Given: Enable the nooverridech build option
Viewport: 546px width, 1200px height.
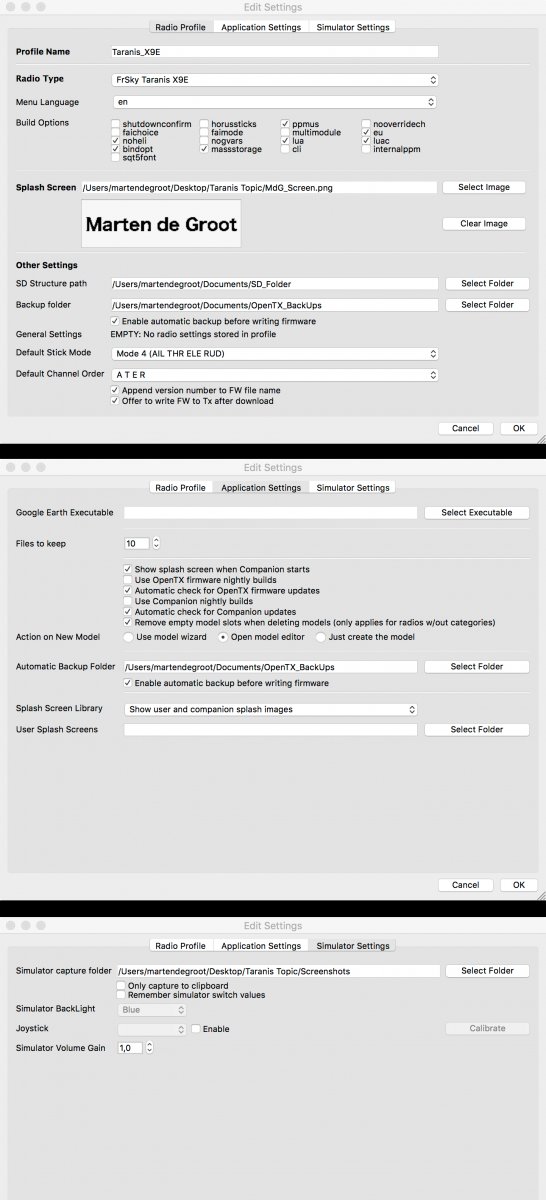Looking at the screenshot, I should (366, 124).
